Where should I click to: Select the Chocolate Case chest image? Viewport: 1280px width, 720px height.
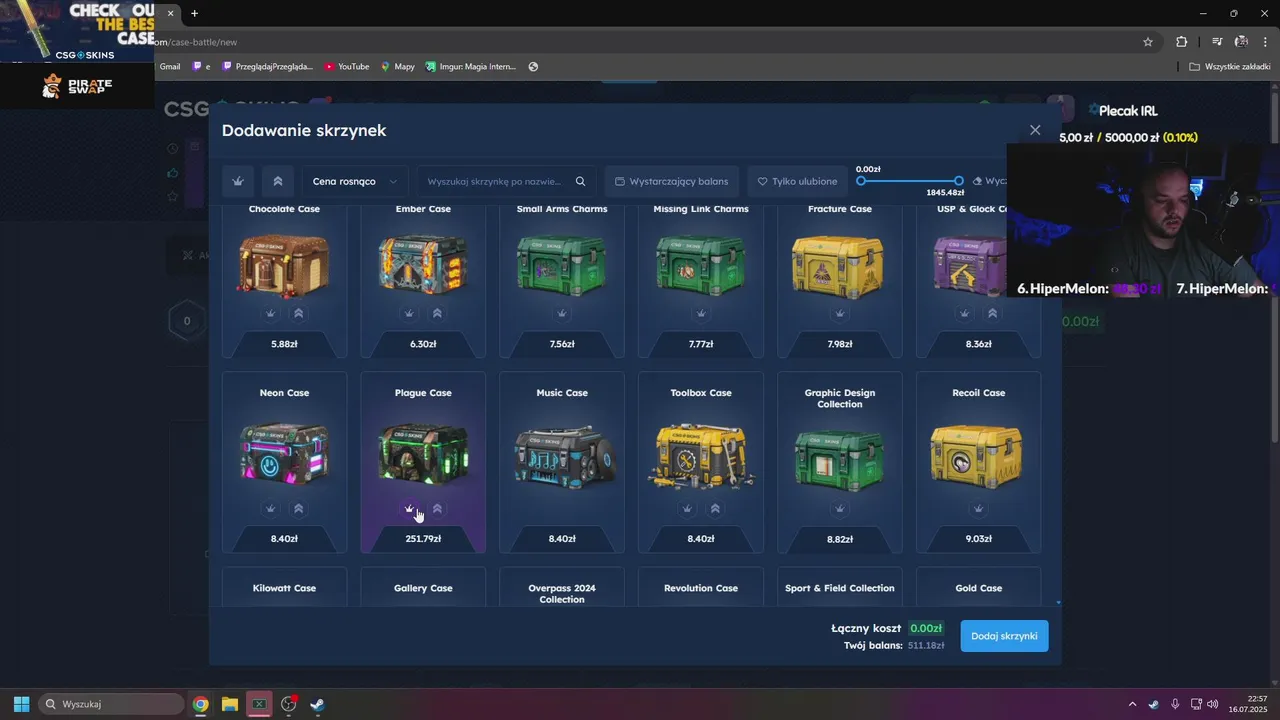[x=284, y=265]
